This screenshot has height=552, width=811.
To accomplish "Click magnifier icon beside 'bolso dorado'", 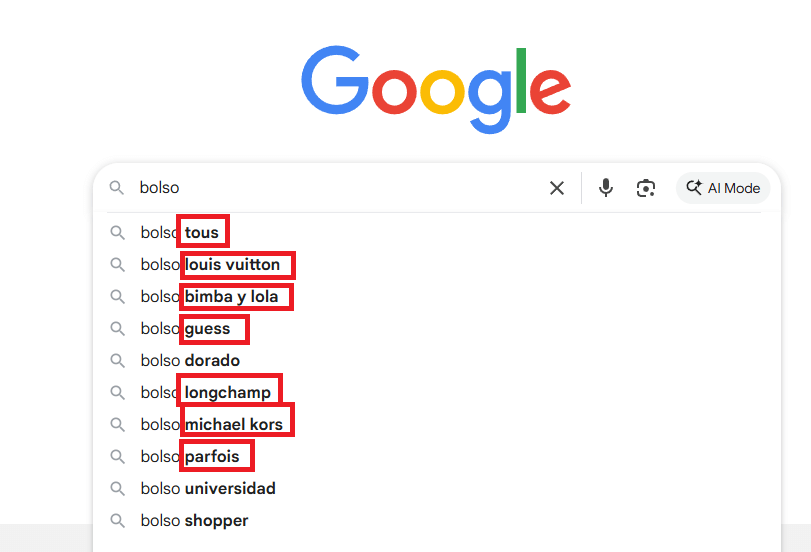I will 117,361.
